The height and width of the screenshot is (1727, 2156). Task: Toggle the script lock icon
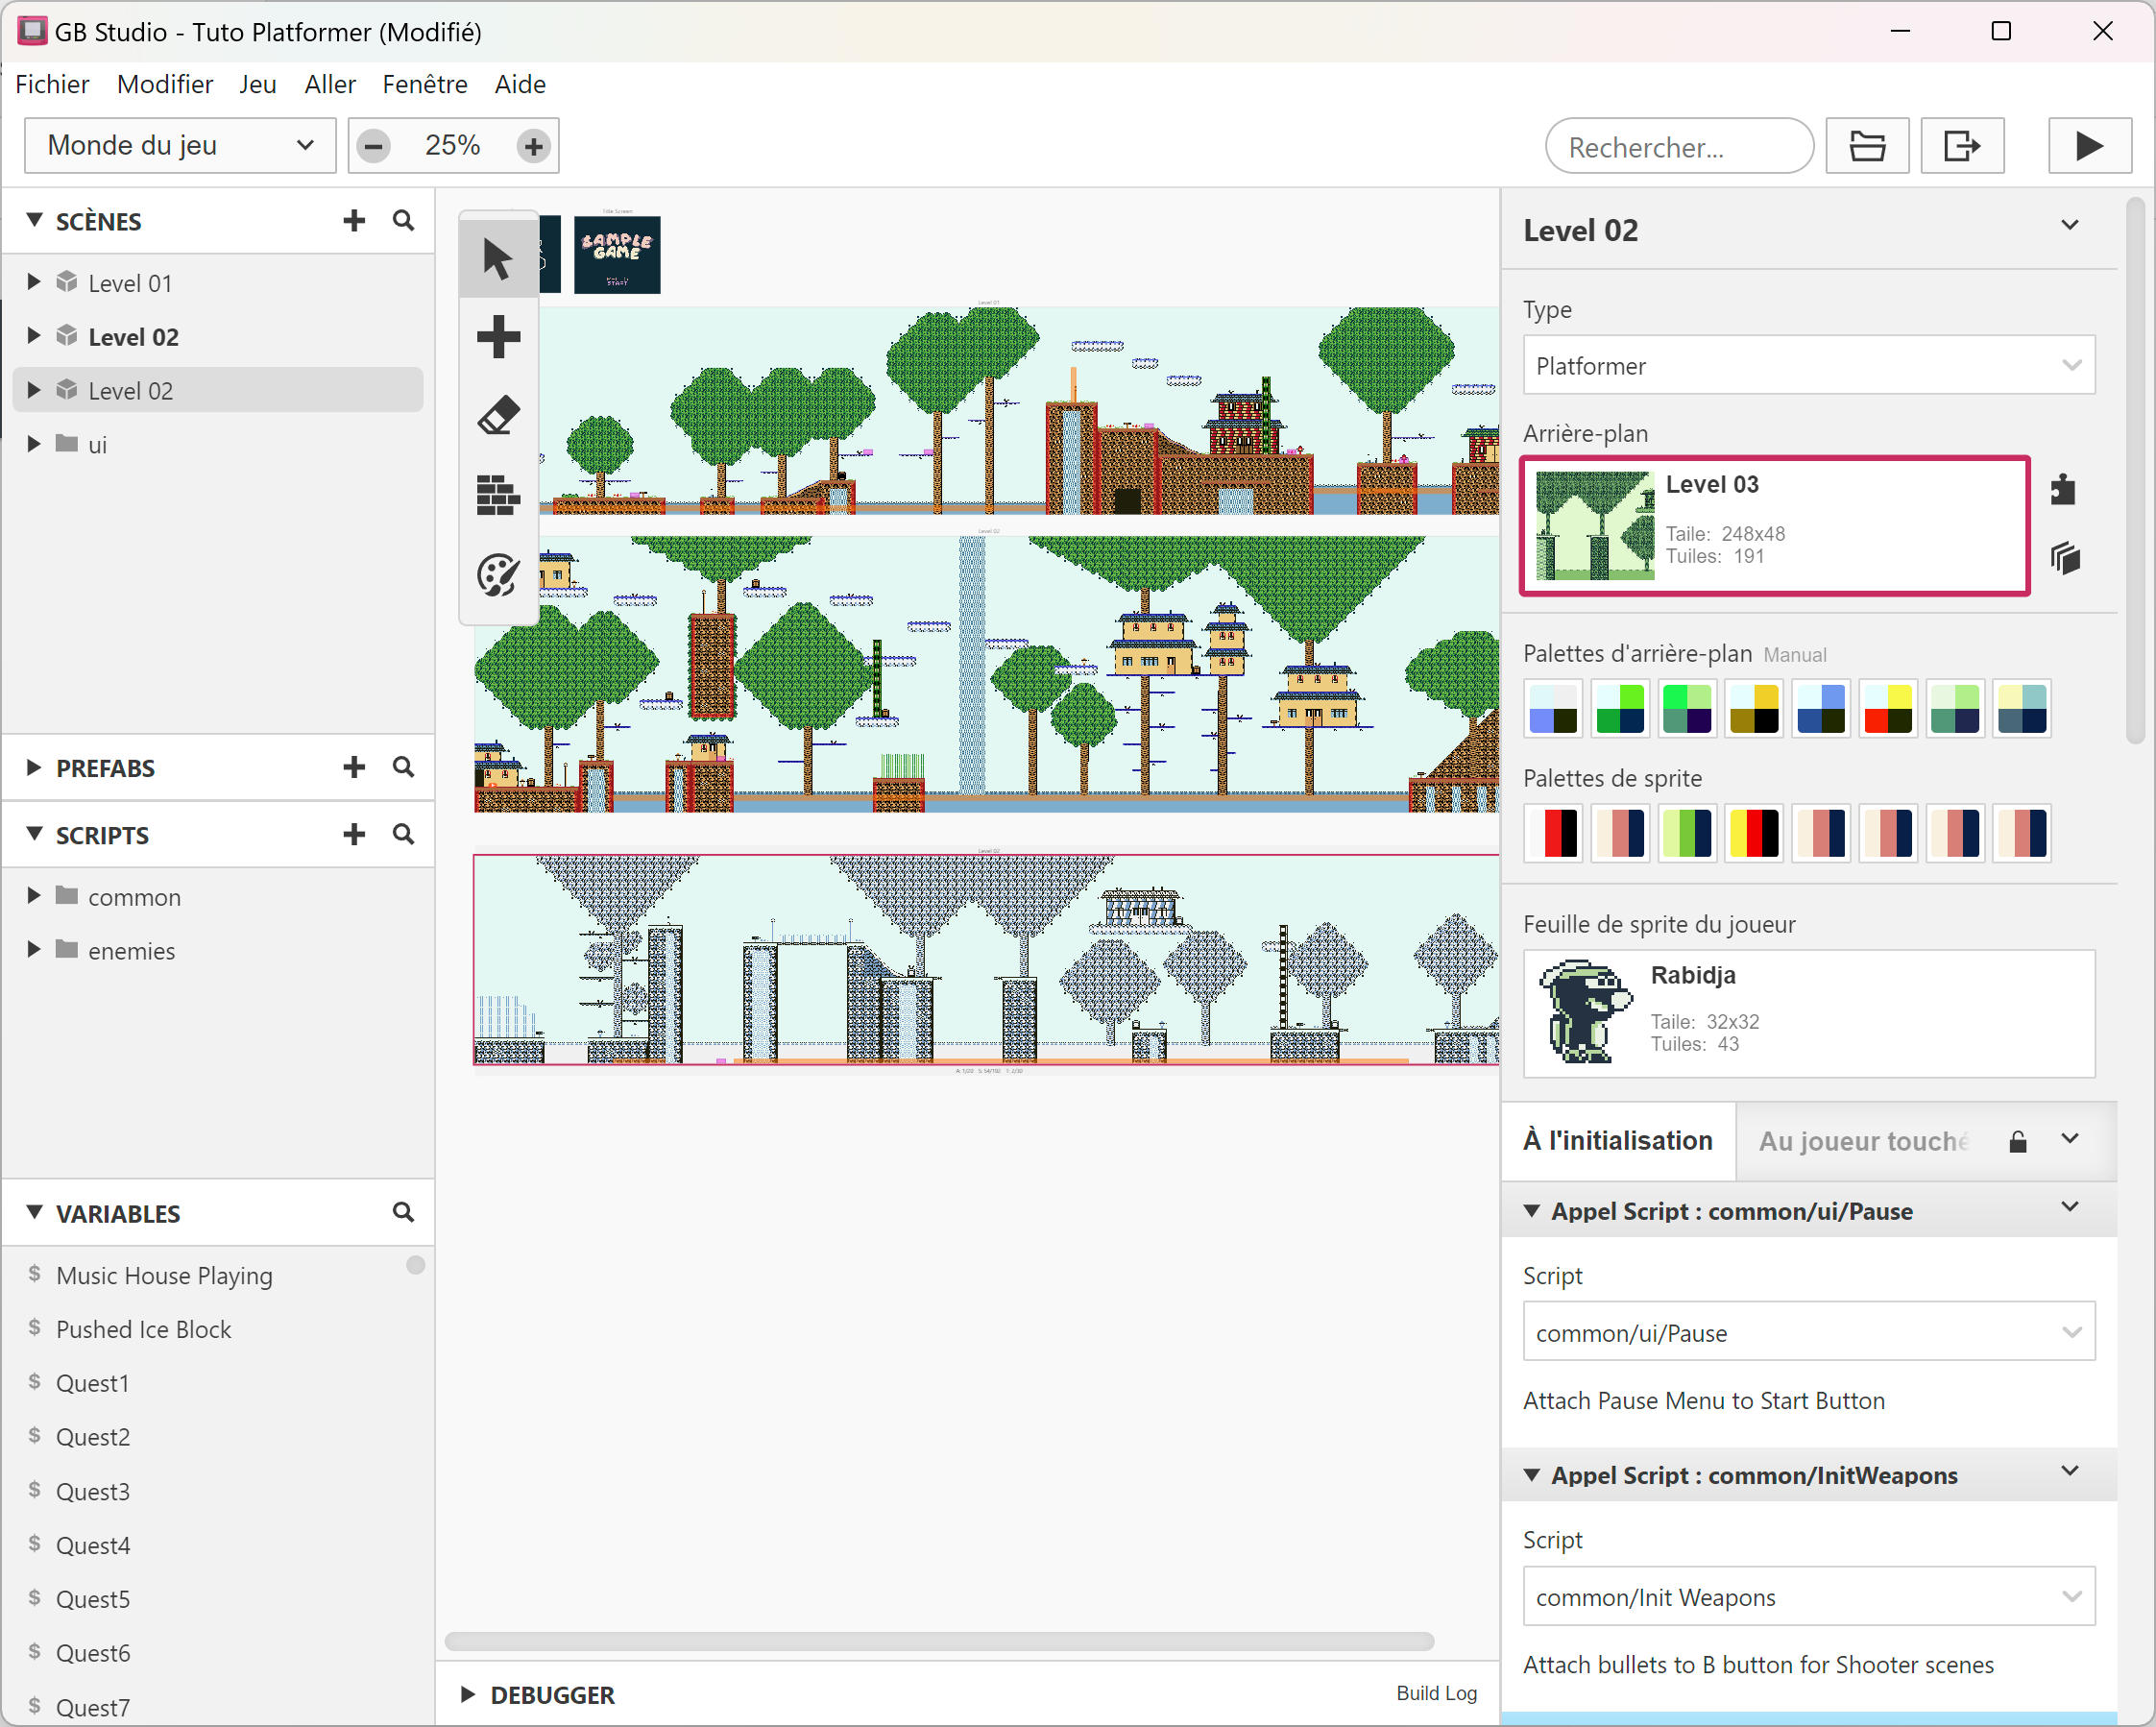coord(2017,1141)
